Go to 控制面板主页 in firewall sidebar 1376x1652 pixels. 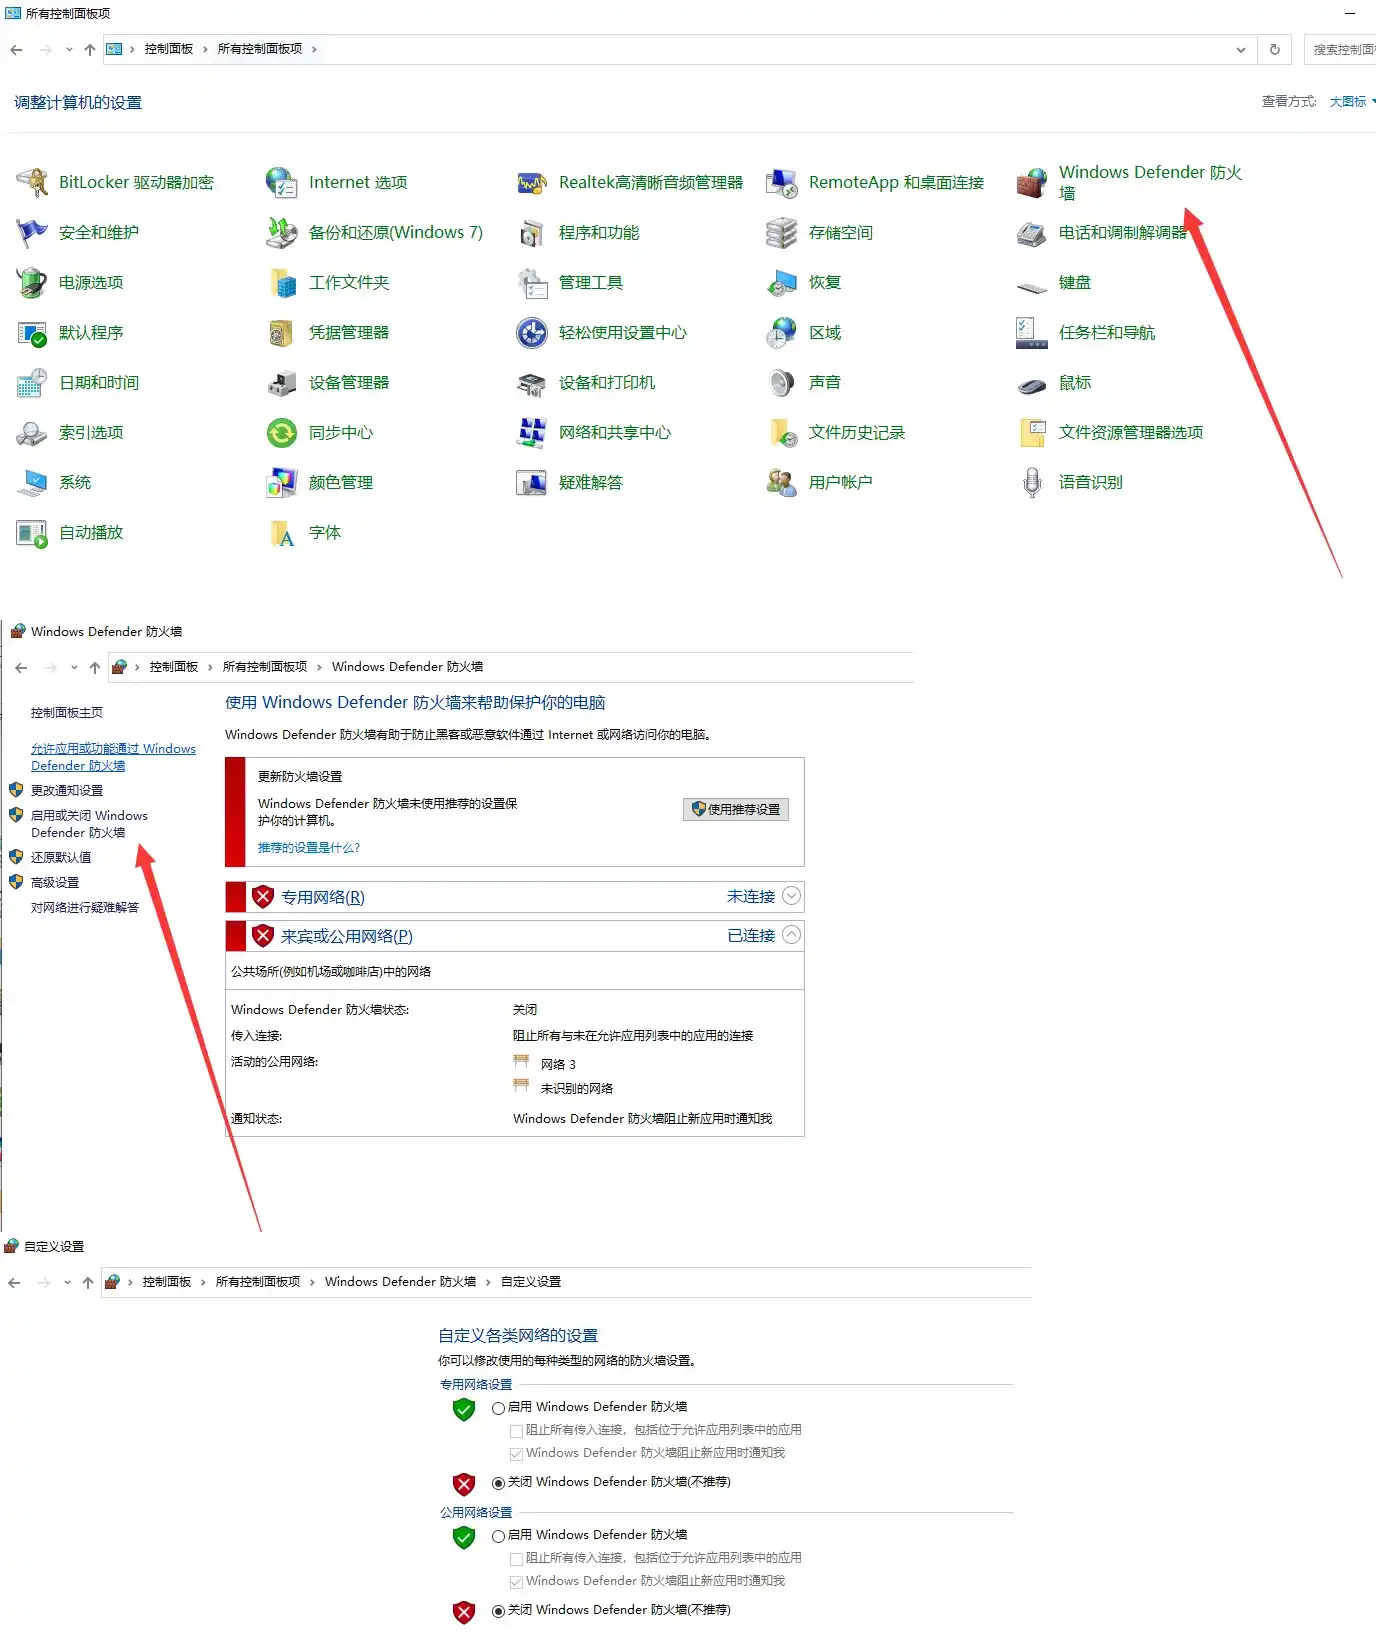click(67, 713)
